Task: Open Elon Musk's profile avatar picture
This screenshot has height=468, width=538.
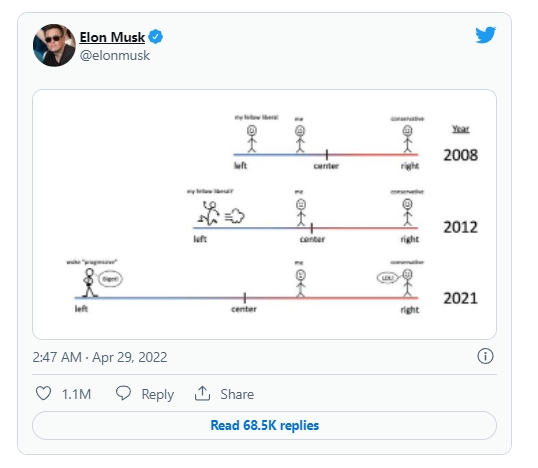Action: 54,45
